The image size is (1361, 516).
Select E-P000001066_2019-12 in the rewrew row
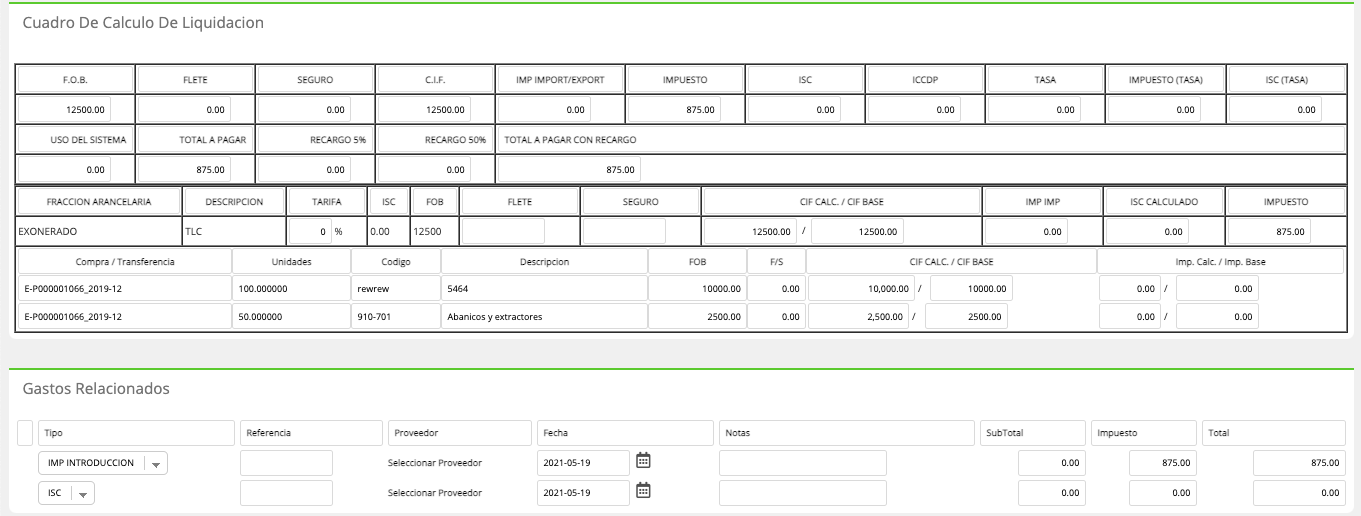coord(124,288)
